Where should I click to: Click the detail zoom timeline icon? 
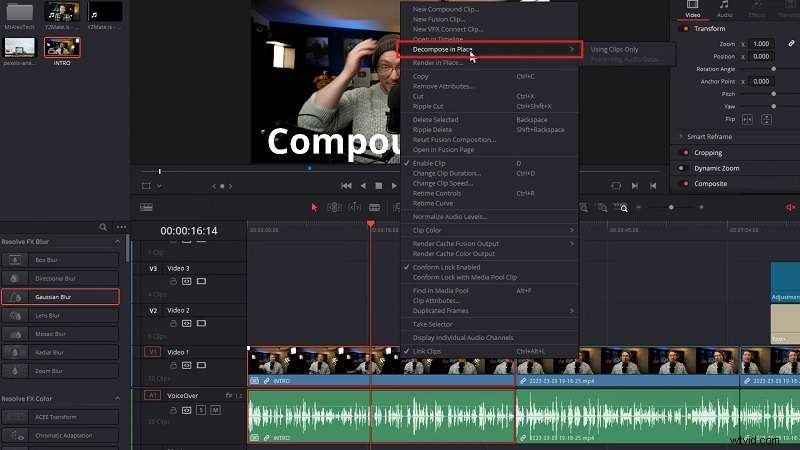point(603,207)
